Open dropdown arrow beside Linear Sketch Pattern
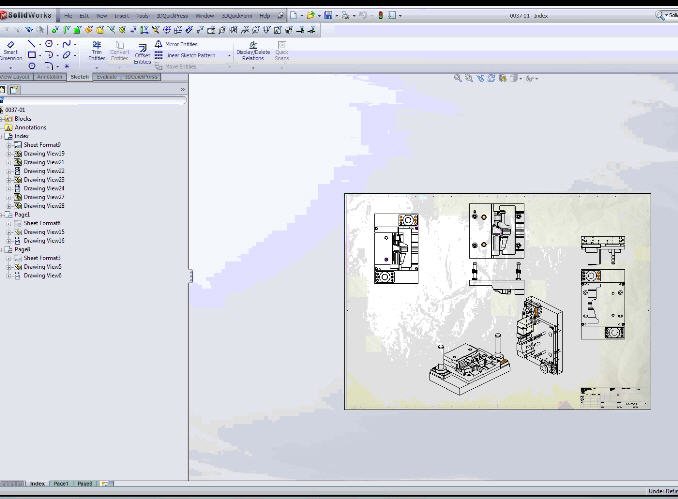The height and width of the screenshot is (499, 678). point(229,55)
